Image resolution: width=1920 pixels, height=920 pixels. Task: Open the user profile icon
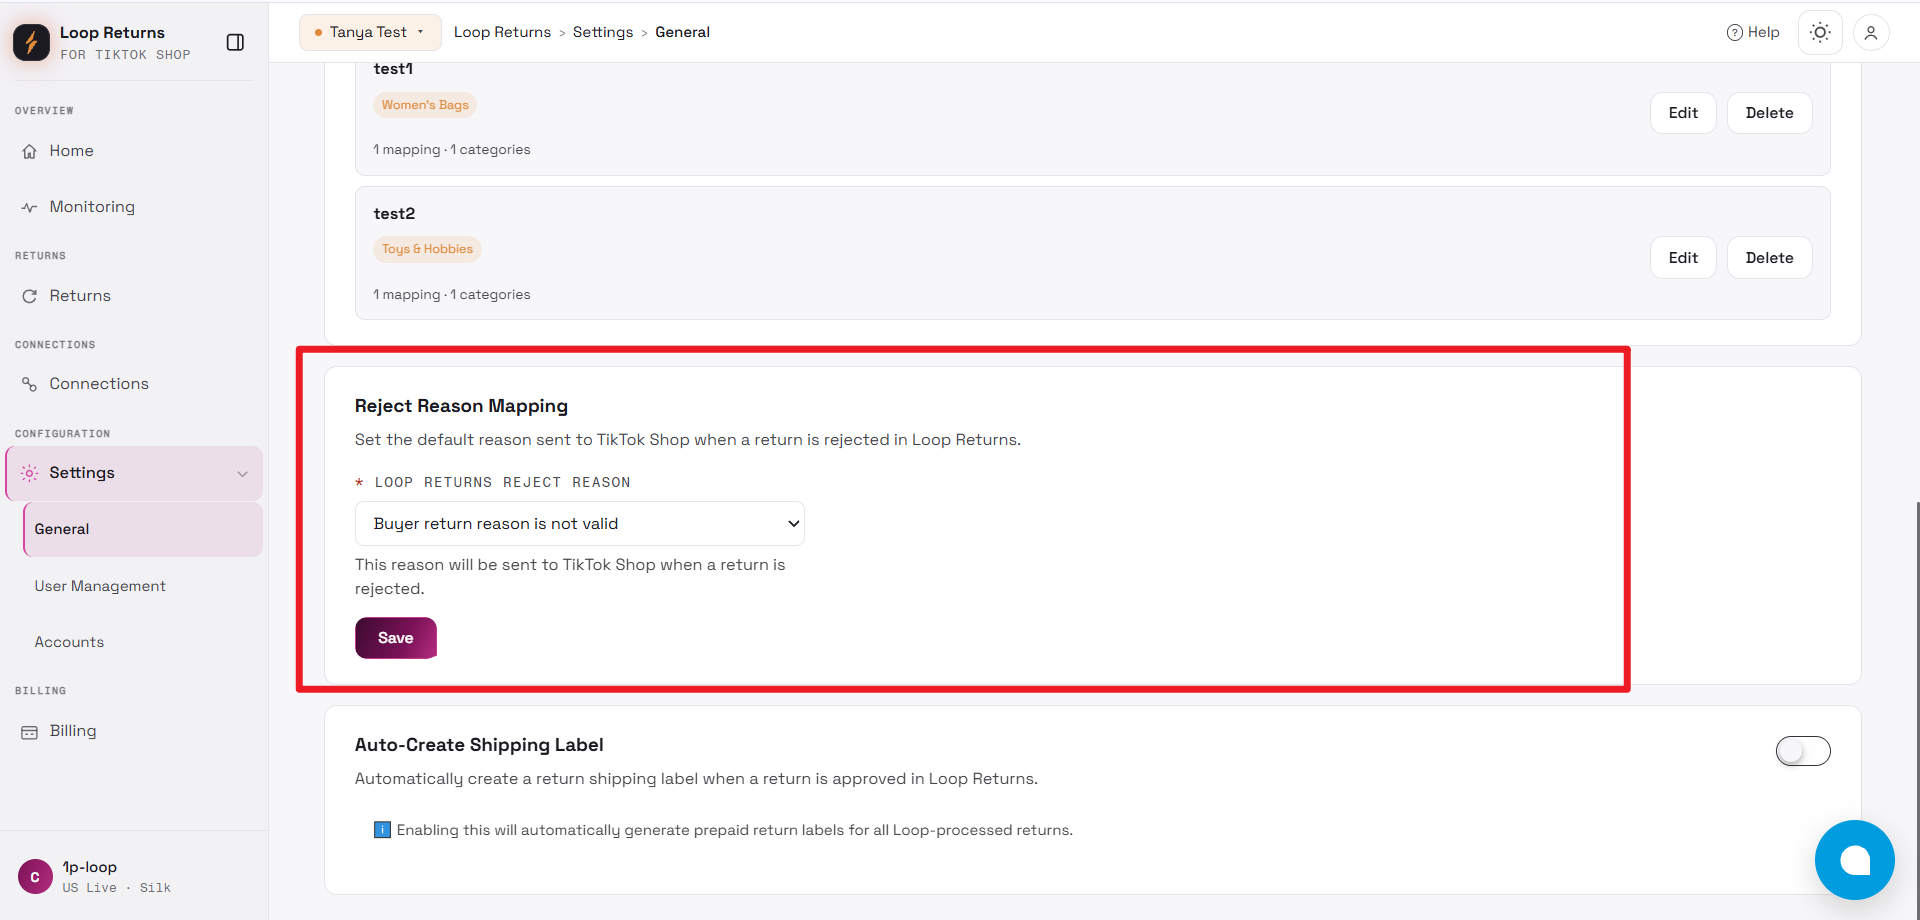[1871, 32]
